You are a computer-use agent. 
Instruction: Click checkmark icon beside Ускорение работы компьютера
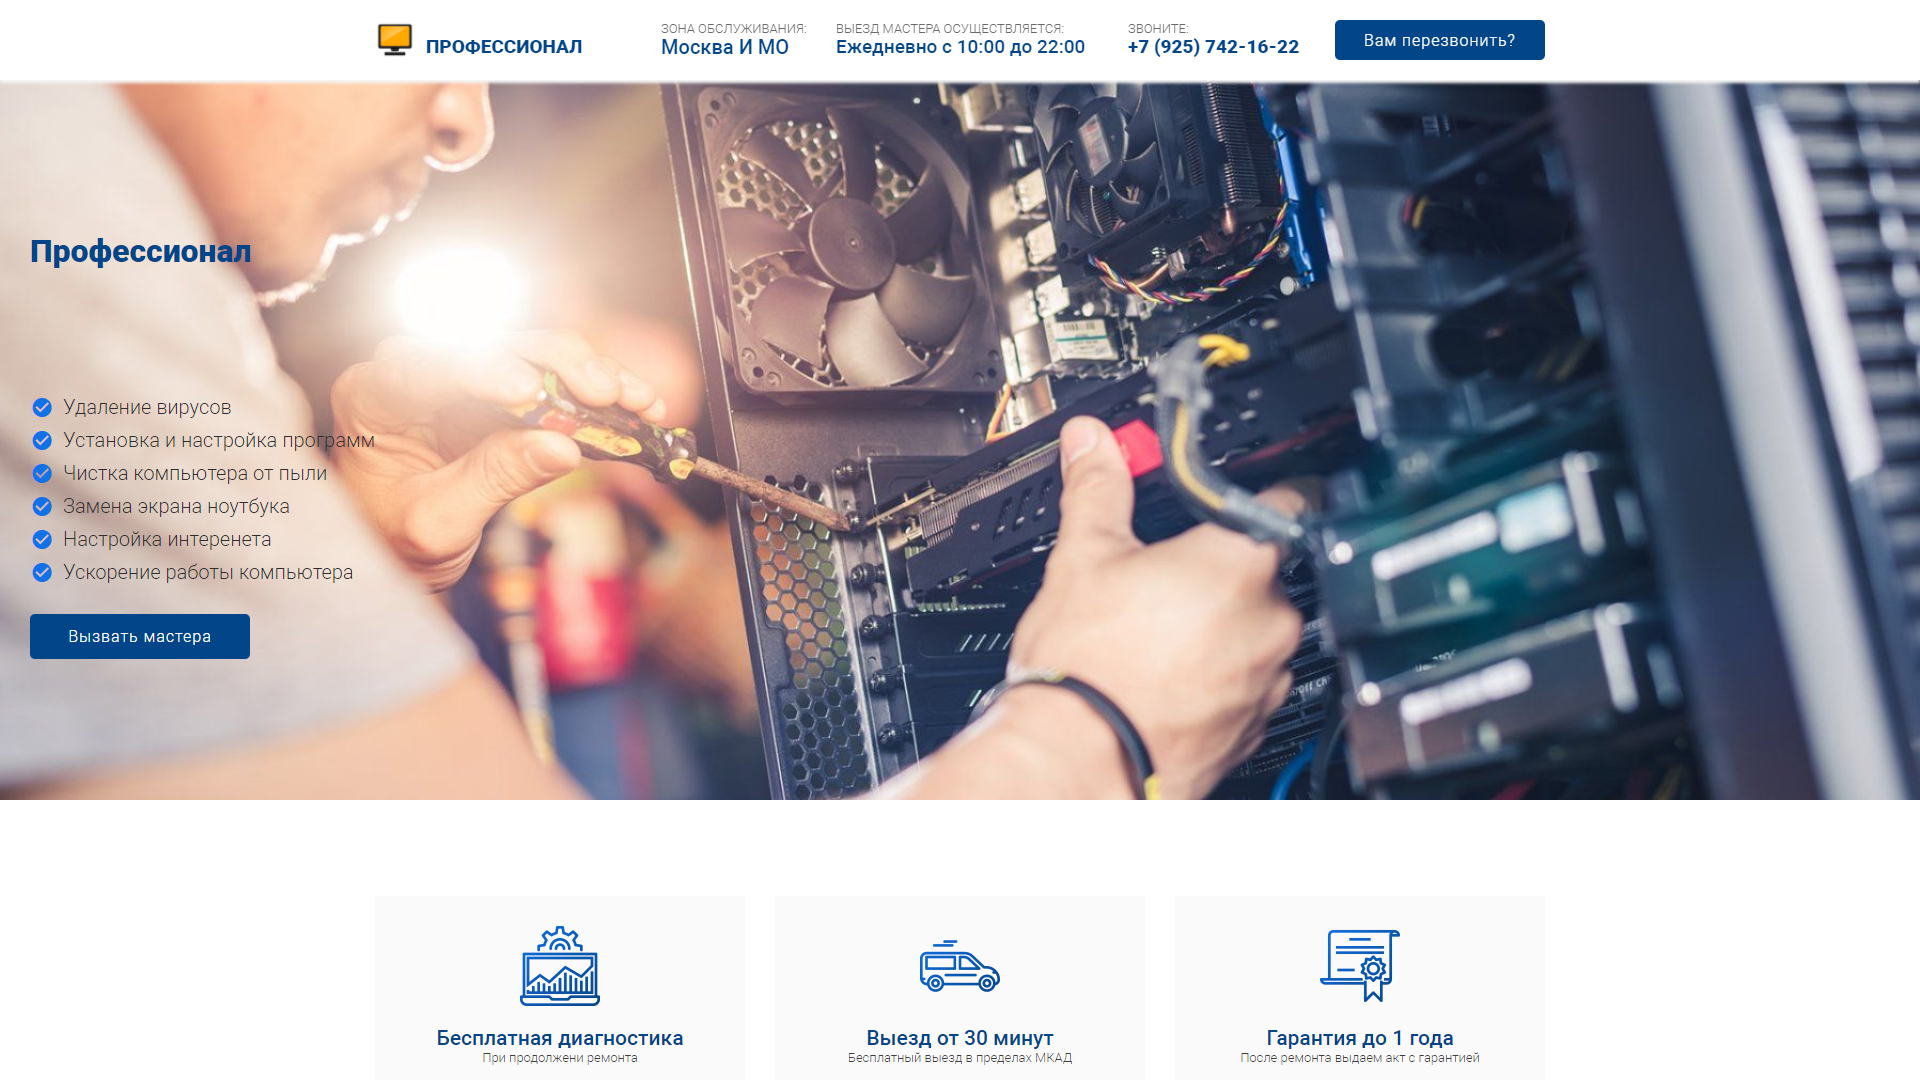click(x=42, y=572)
